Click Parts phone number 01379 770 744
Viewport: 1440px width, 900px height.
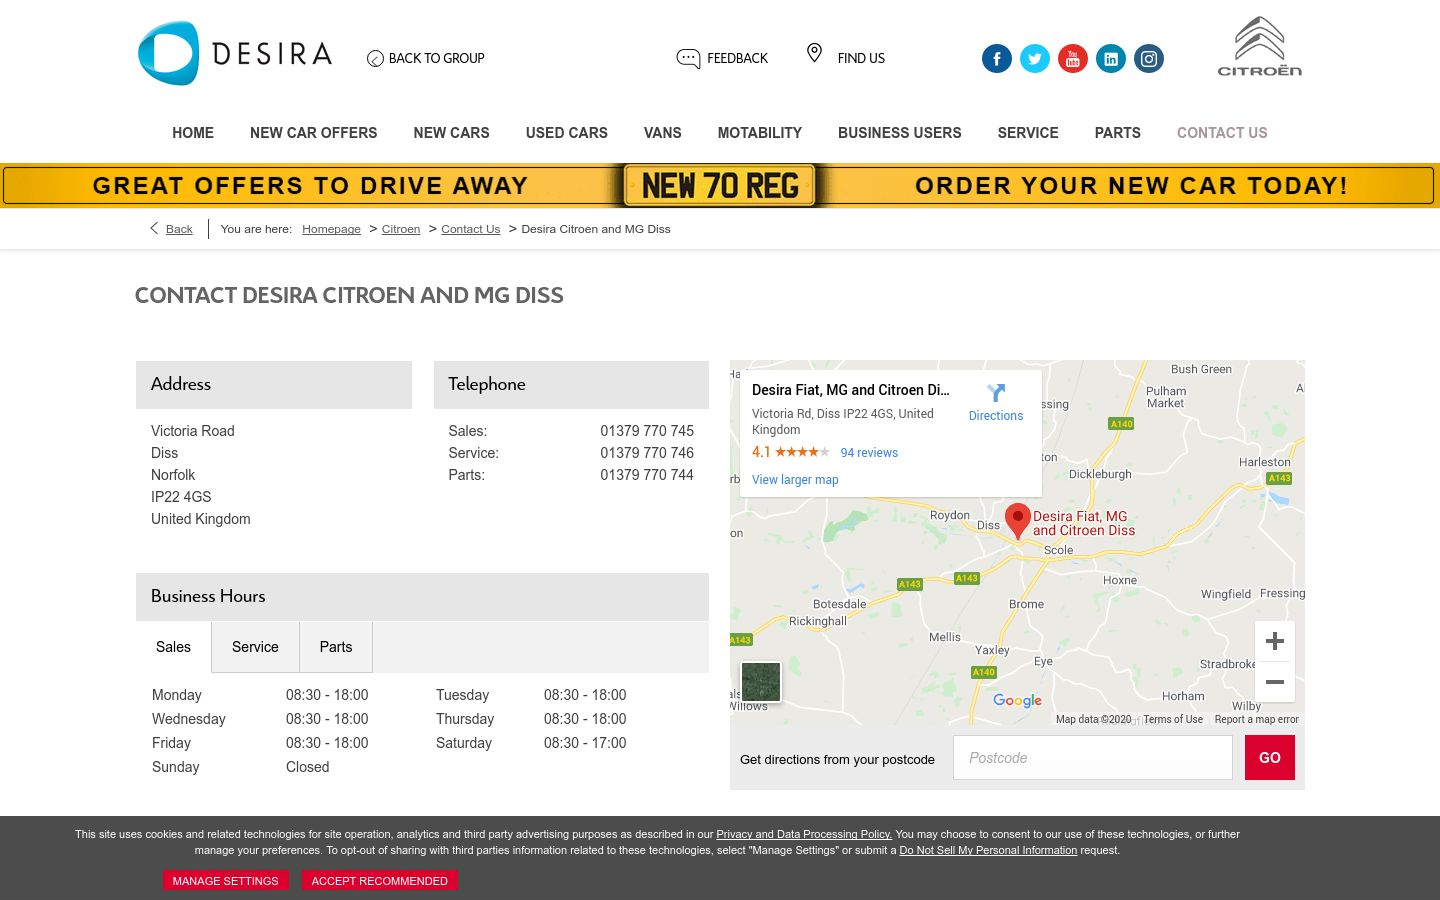pyautogui.click(x=647, y=475)
